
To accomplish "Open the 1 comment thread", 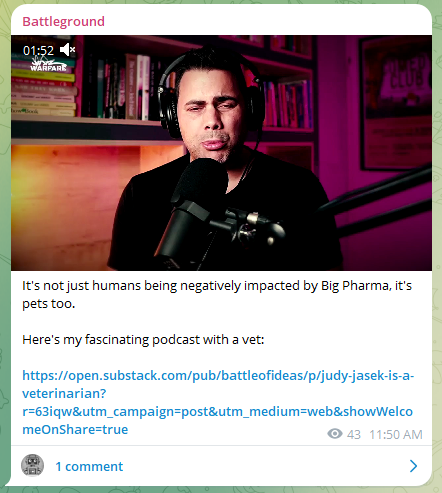I will click(89, 466).
